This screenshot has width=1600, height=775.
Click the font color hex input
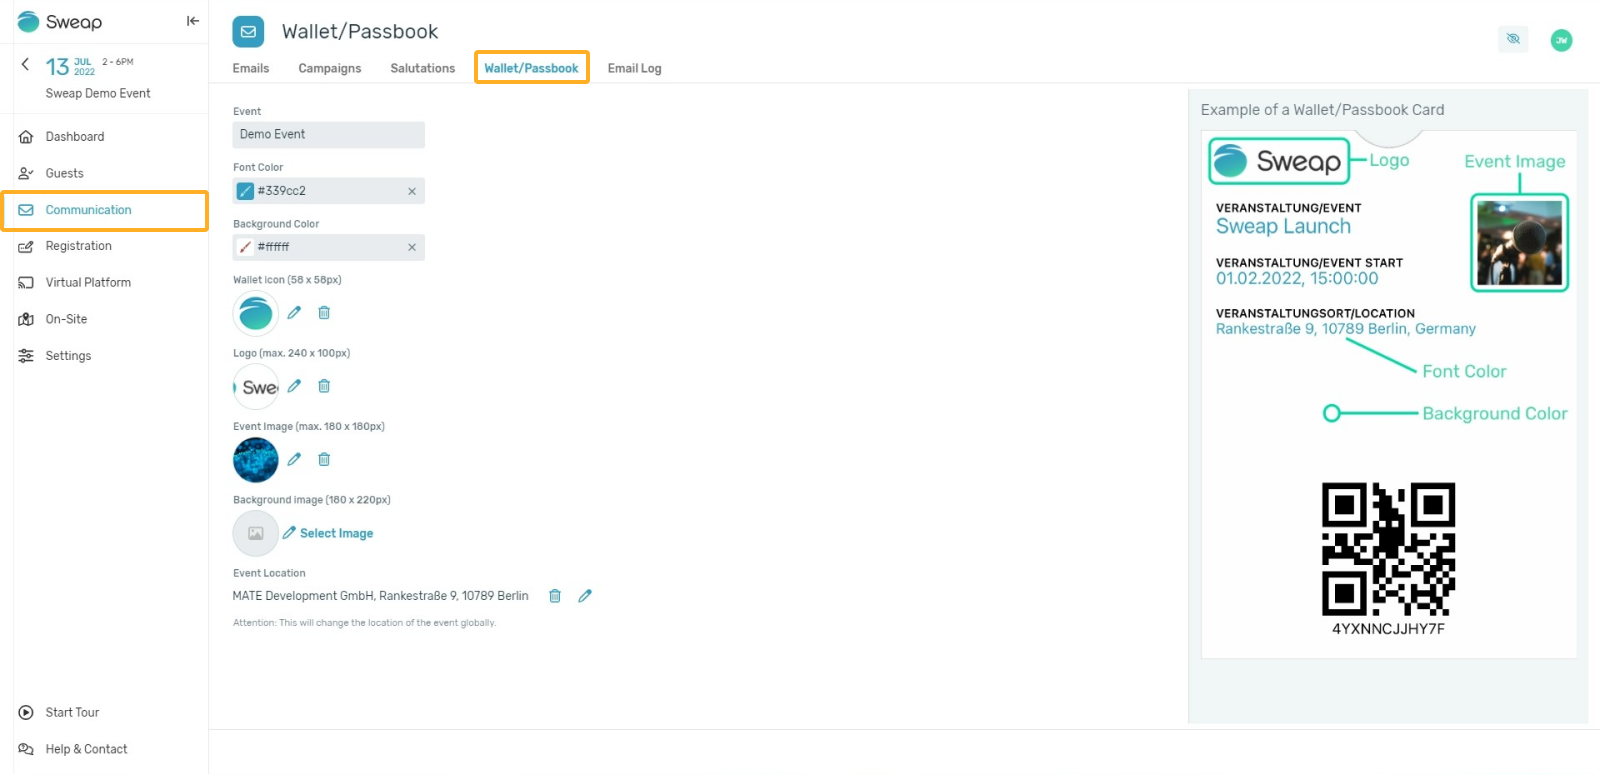[329, 191]
